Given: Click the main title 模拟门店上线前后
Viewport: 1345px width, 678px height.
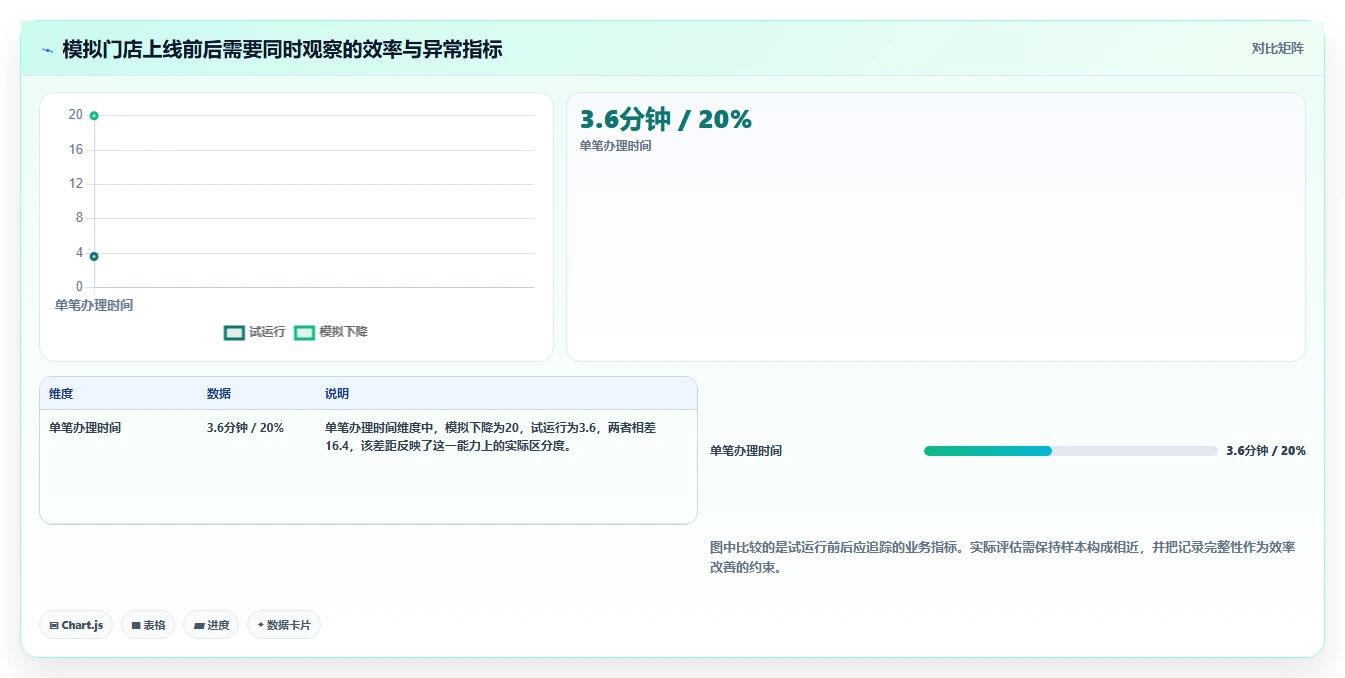Looking at the screenshot, I should (282, 49).
